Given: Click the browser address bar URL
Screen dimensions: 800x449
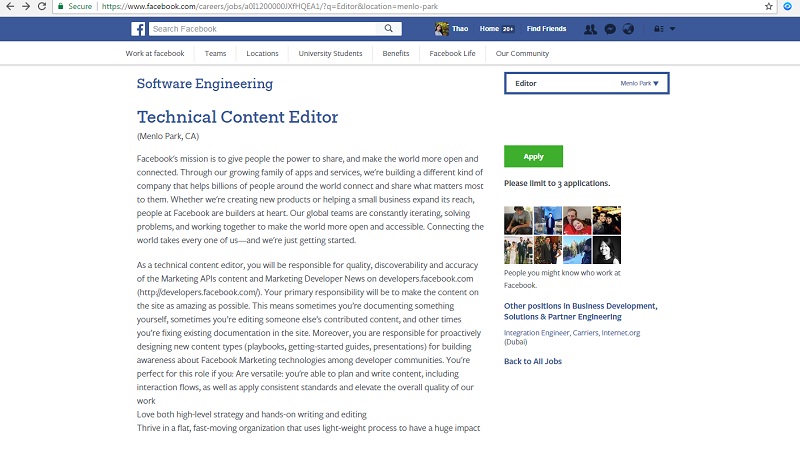Looking at the screenshot, I should [x=269, y=7].
